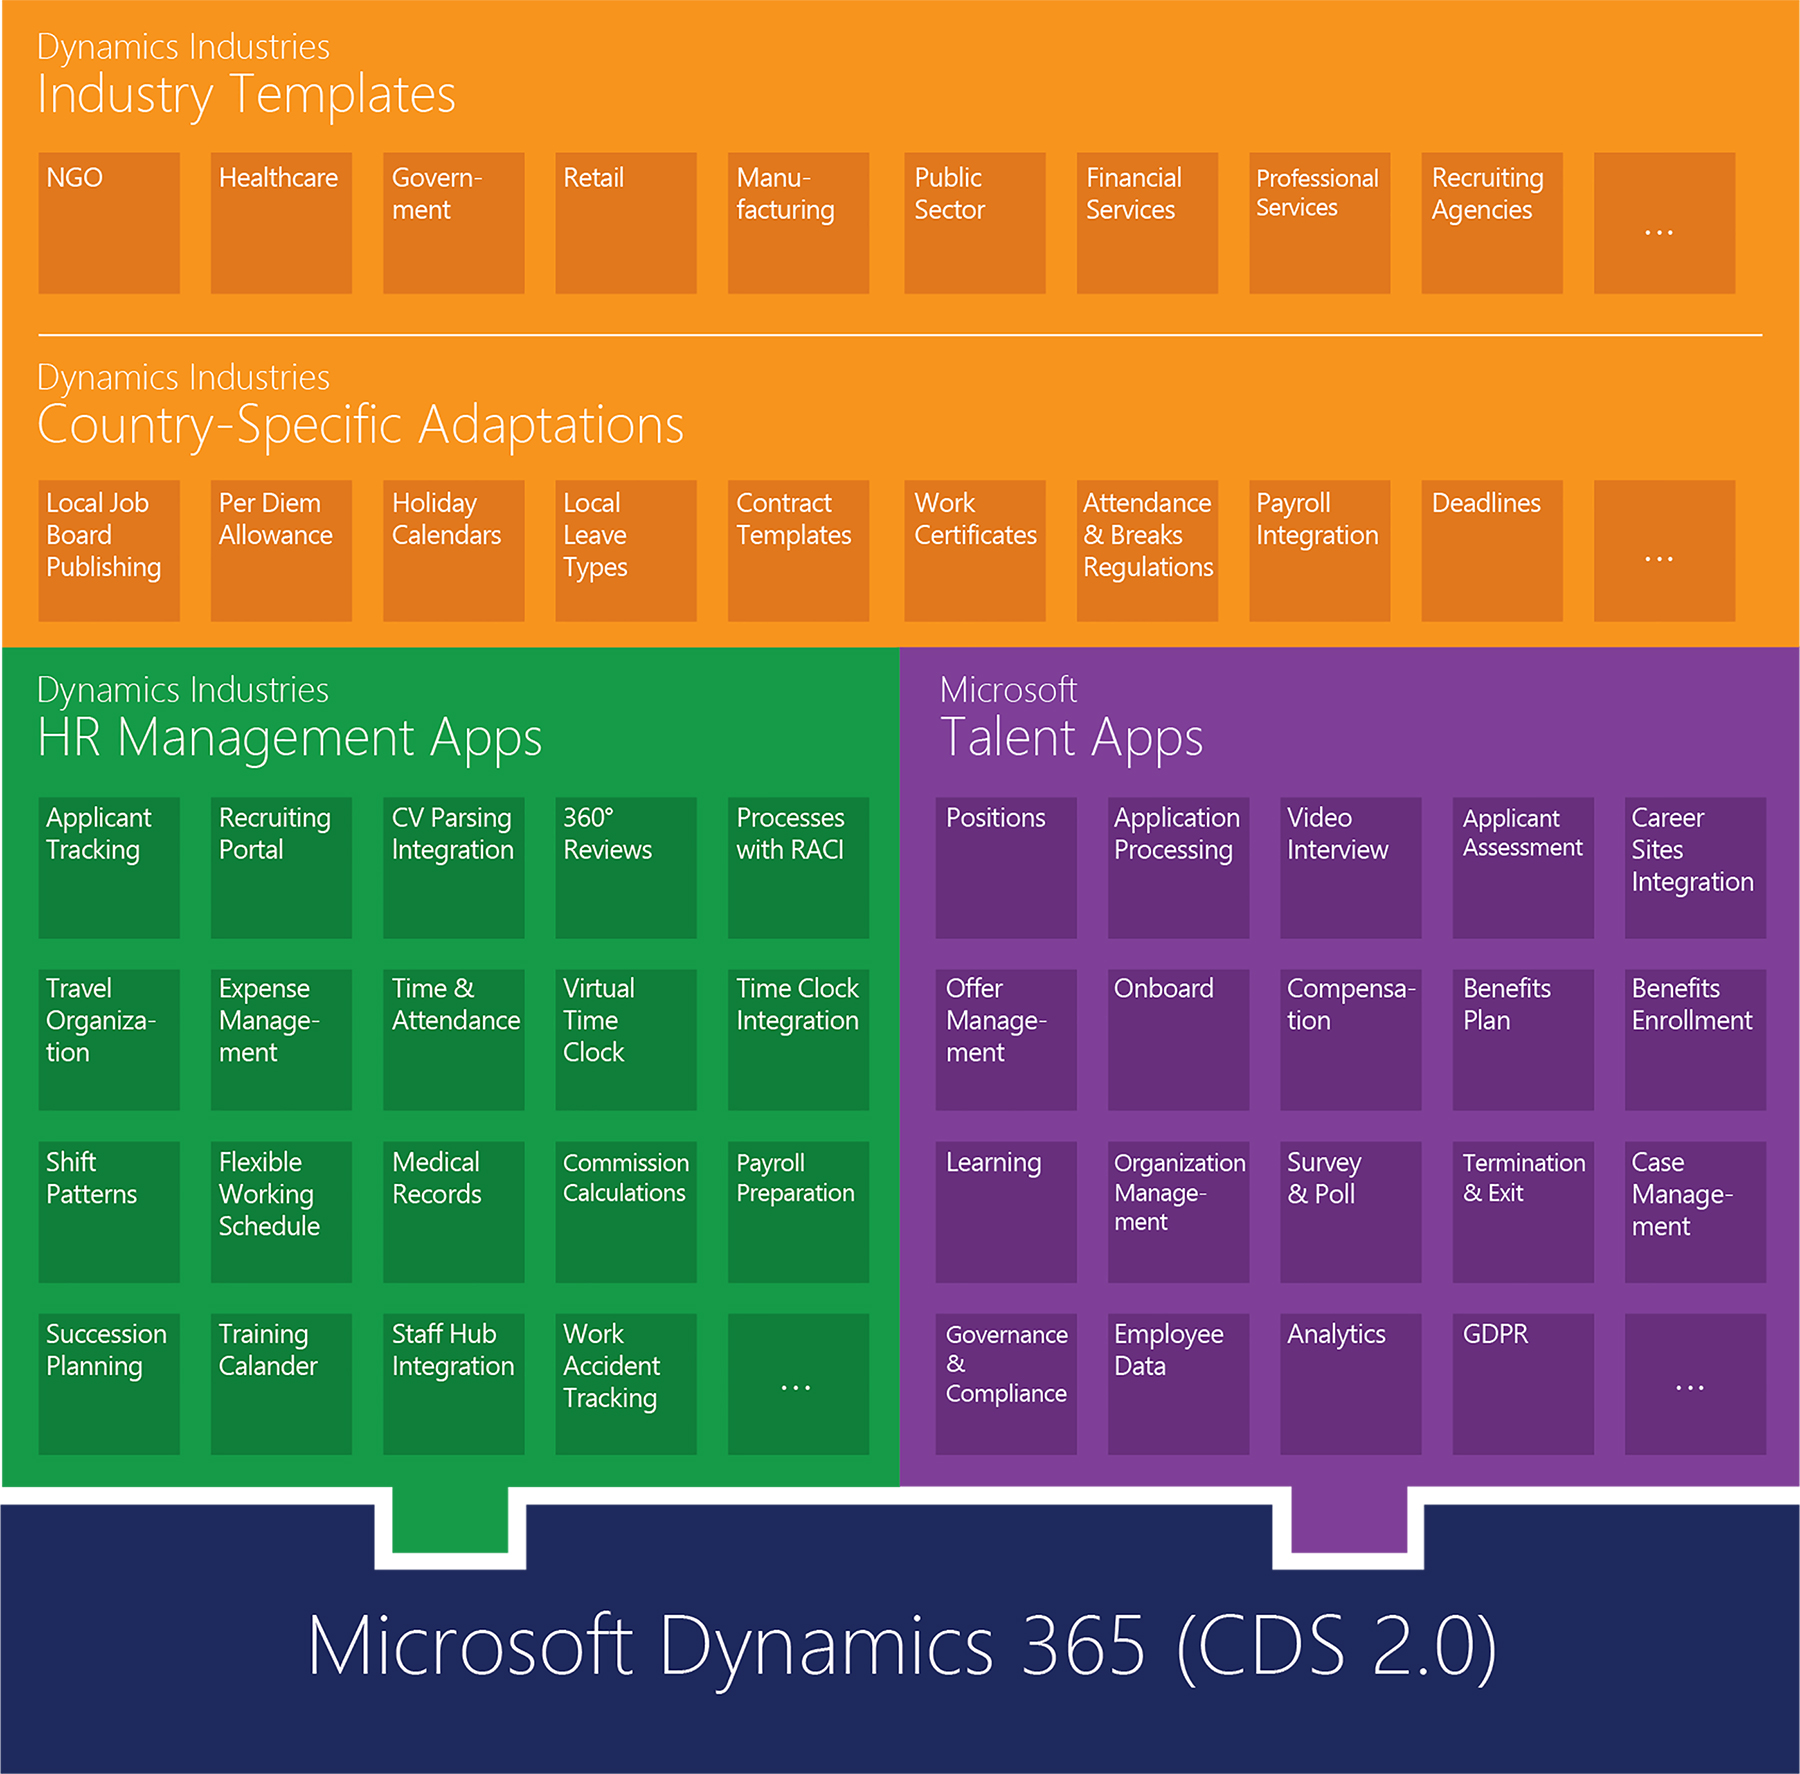
Task: Select the Learning tile
Action: pos(1006,1213)
